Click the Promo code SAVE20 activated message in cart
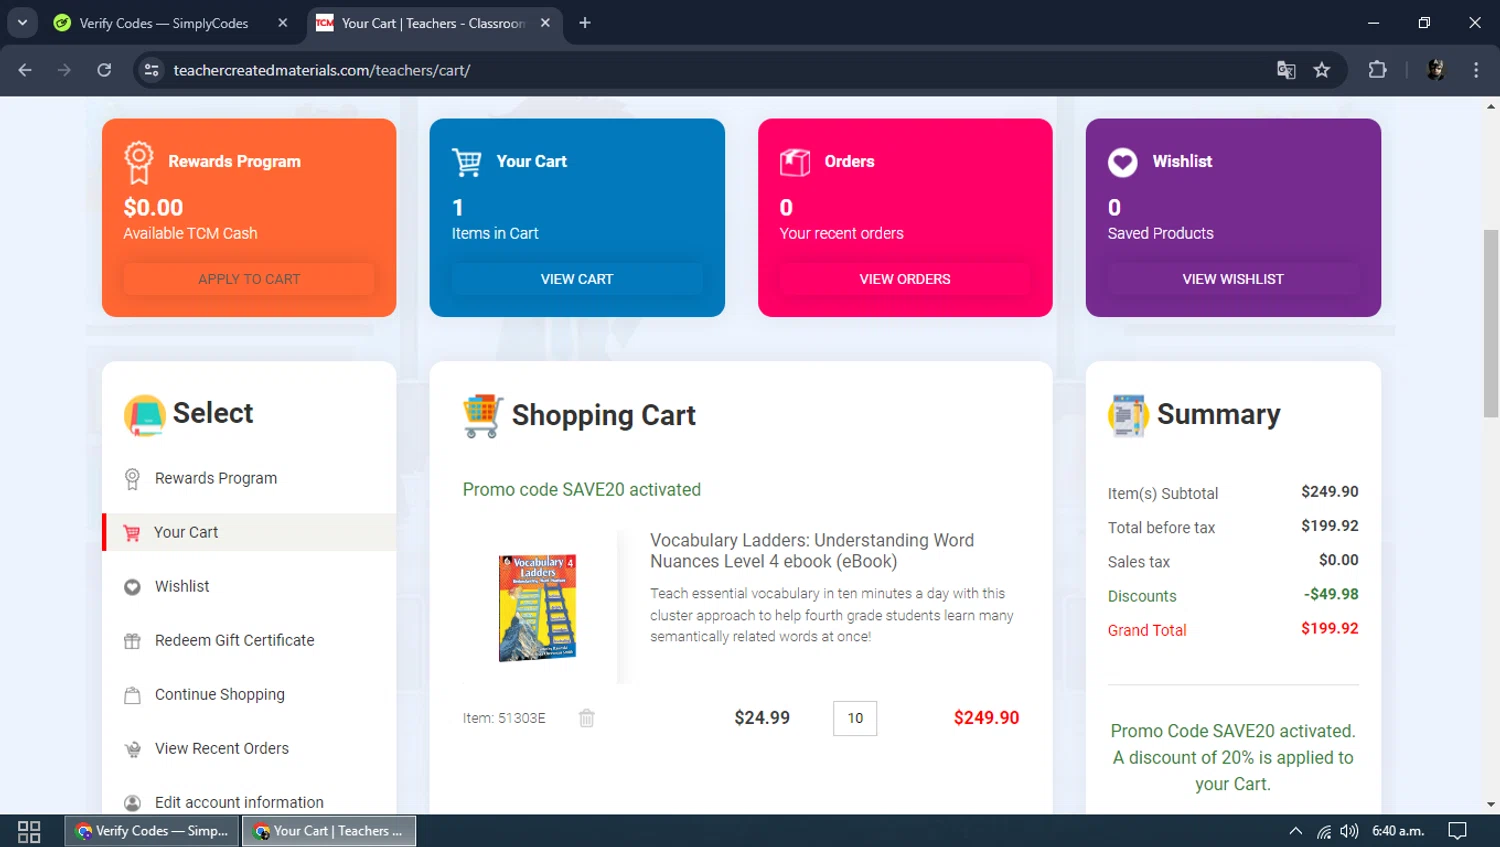Viewport: 1500px width, 847px height. pos(582,490)
